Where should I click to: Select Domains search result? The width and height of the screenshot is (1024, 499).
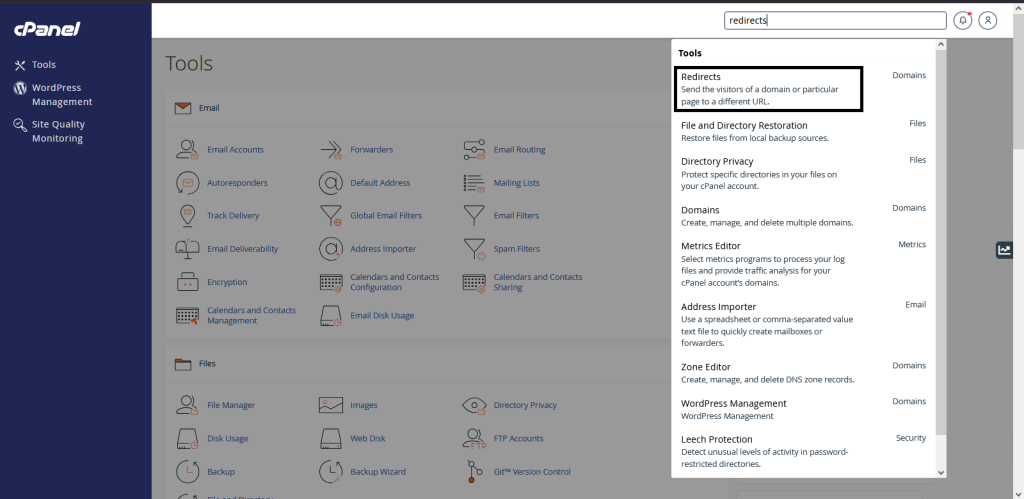point(803,216)
